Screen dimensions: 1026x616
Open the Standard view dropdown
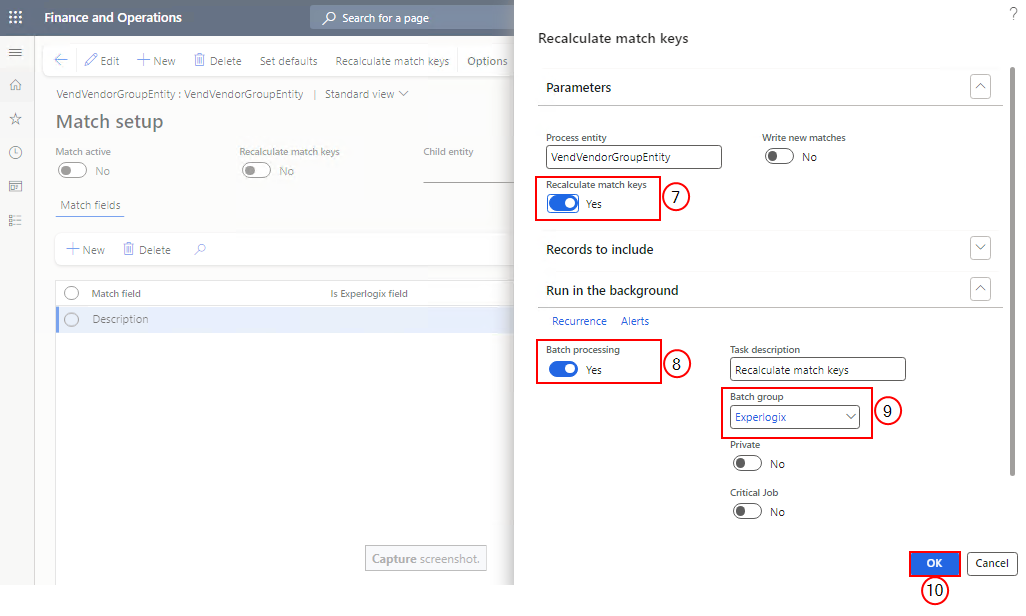coord(366,94)
